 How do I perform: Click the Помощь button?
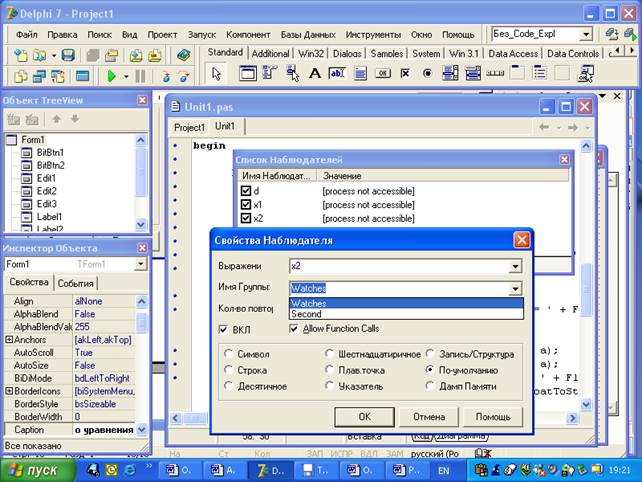coord(493,417)
